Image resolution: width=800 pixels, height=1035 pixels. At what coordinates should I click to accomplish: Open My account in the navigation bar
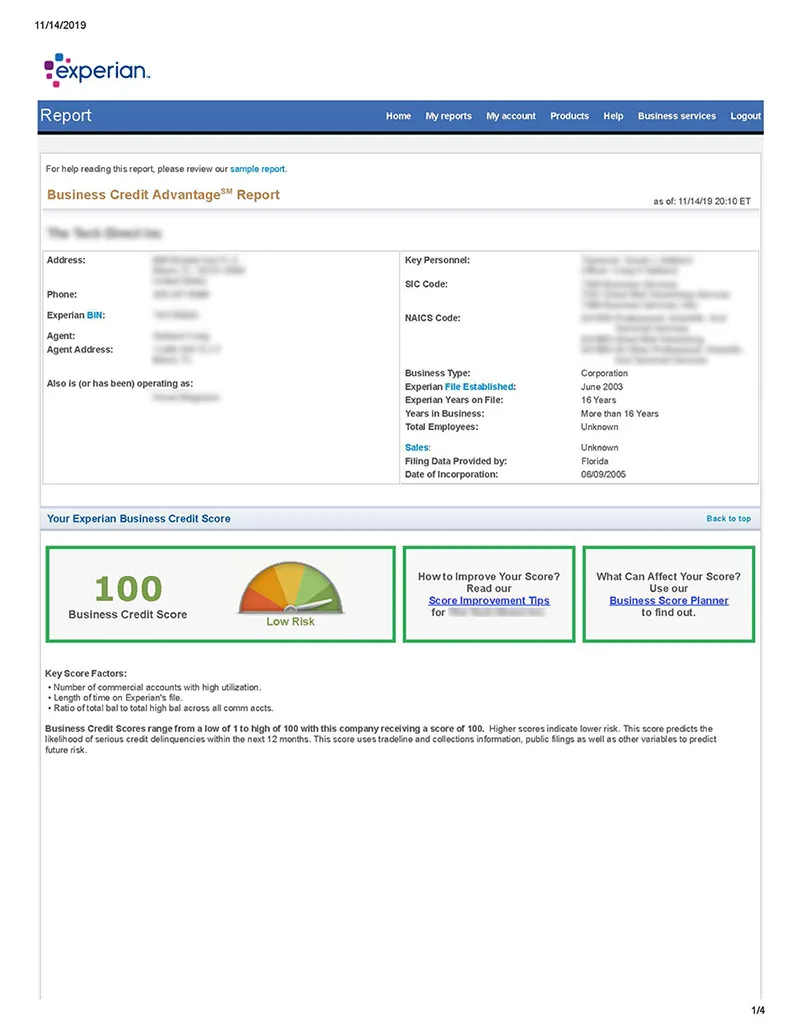point(511,116)
